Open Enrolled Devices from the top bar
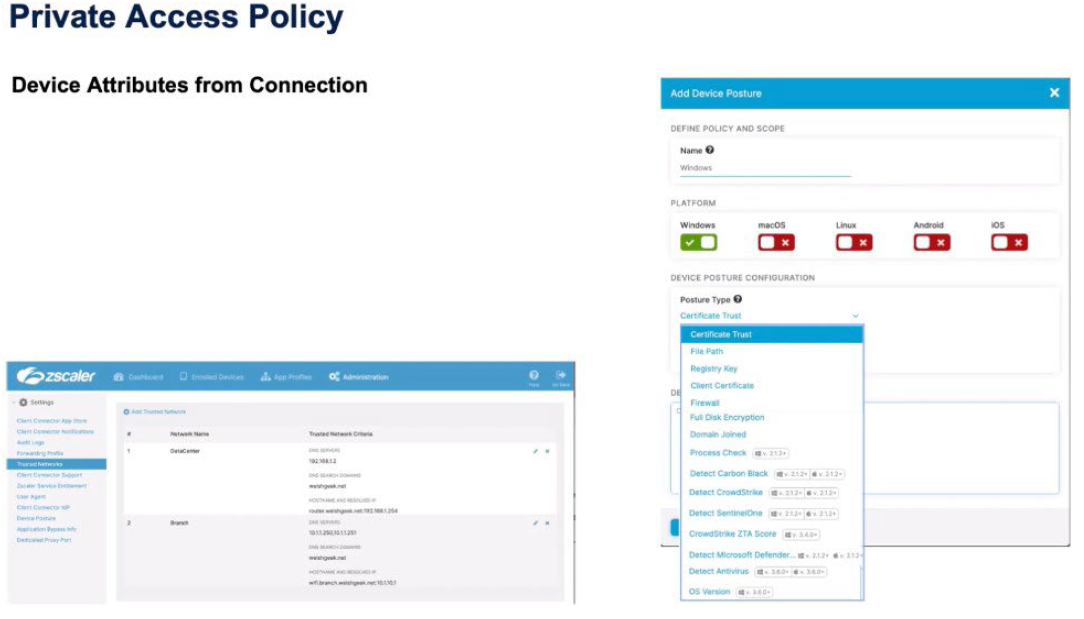The height and width of the screenshot is (619, 1084). click(211, 377)
